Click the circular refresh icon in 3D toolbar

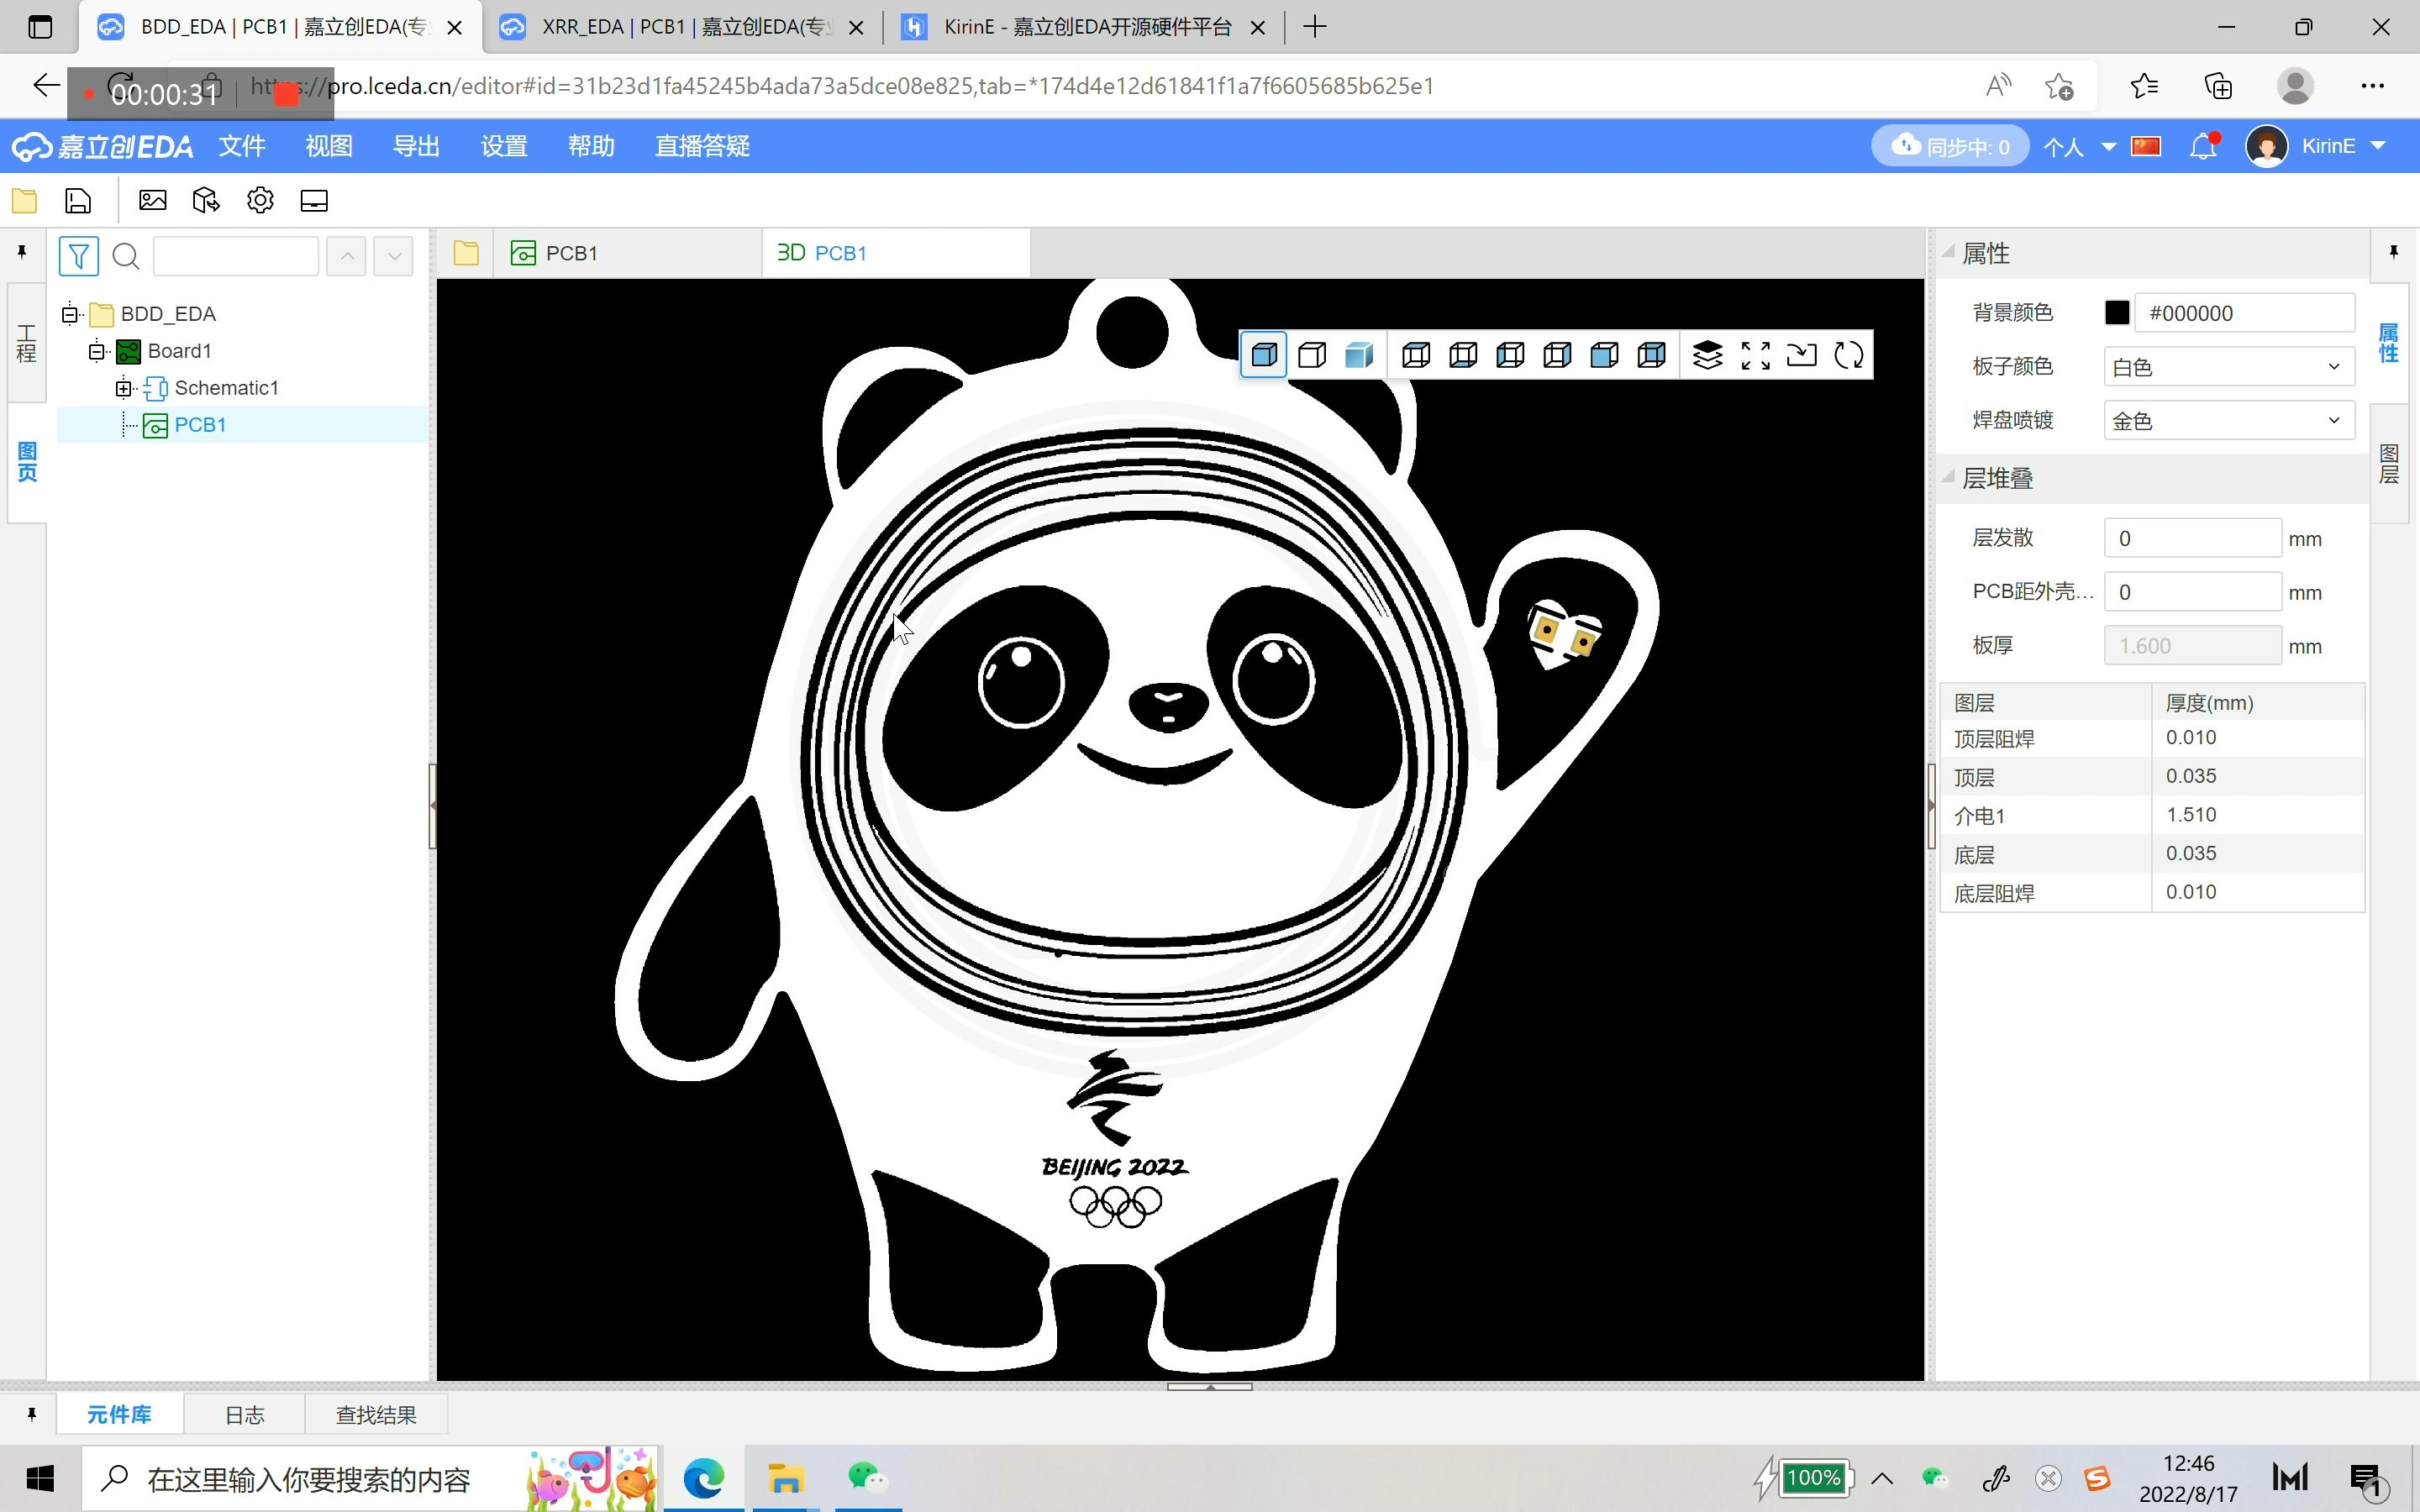coord(1849,355)
